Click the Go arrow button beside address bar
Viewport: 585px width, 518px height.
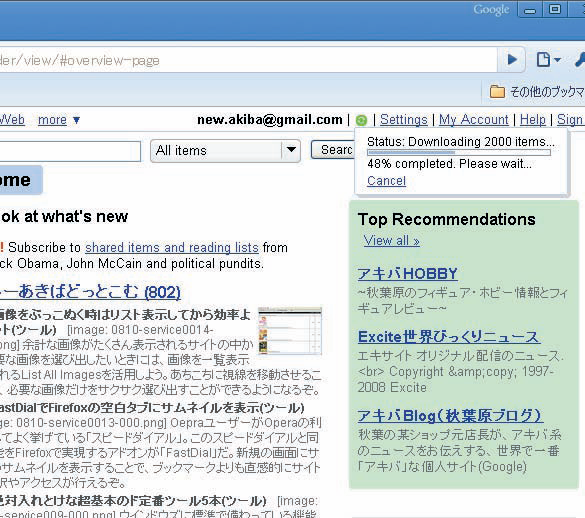pyautogui.click(x=512, y=60)
